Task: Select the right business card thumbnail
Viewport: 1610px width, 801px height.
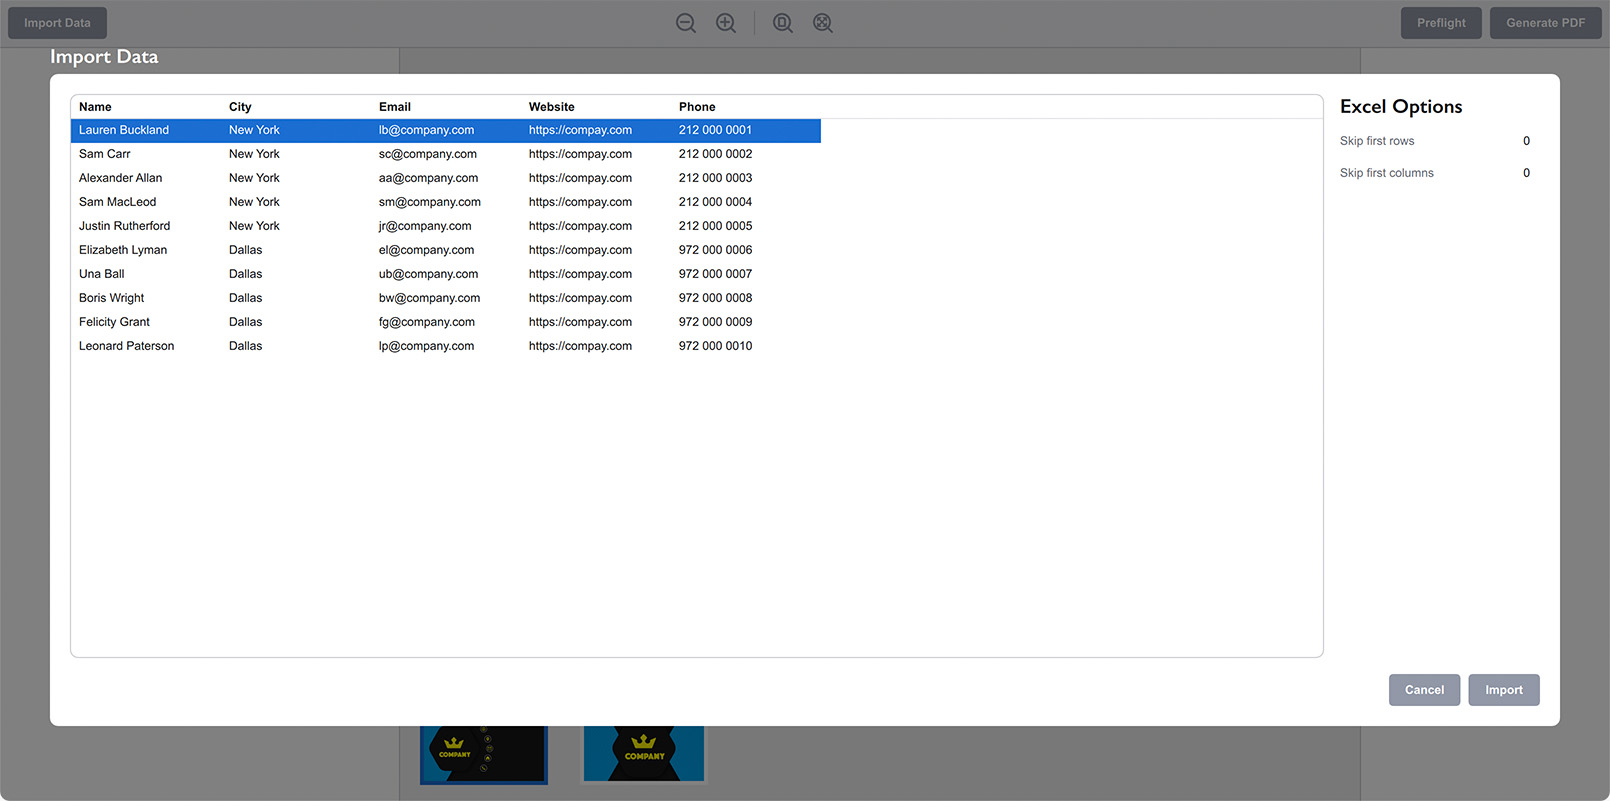Action: click(644, 754)
